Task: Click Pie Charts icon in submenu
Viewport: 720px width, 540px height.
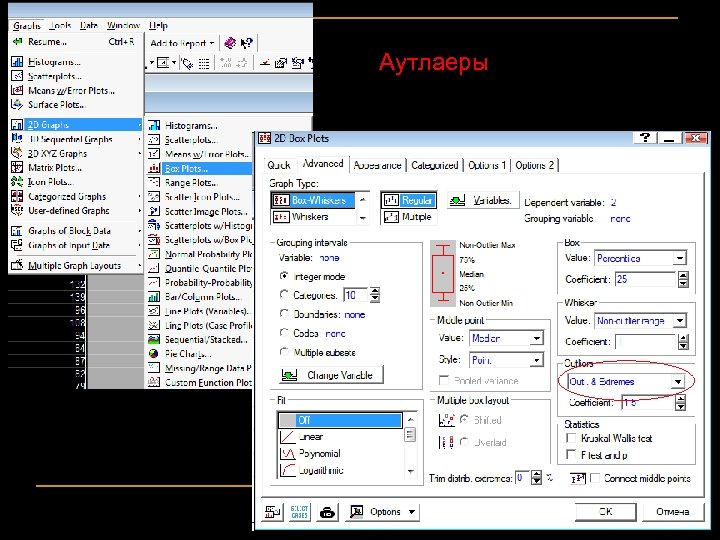Action: [154, 354]
